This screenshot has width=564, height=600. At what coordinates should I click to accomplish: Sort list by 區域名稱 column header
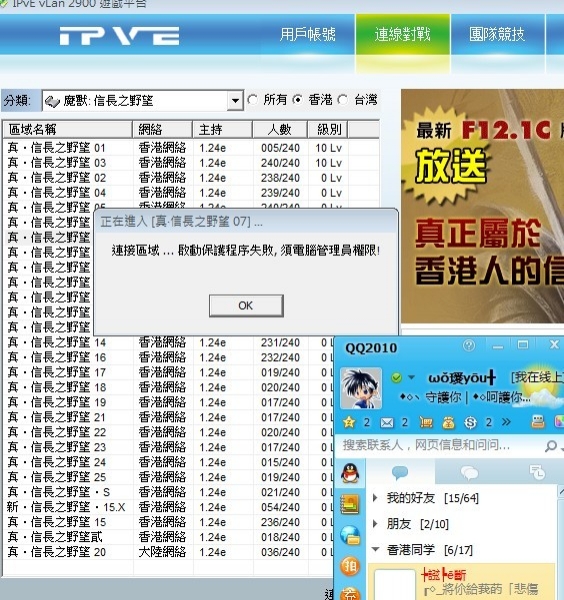68,129
